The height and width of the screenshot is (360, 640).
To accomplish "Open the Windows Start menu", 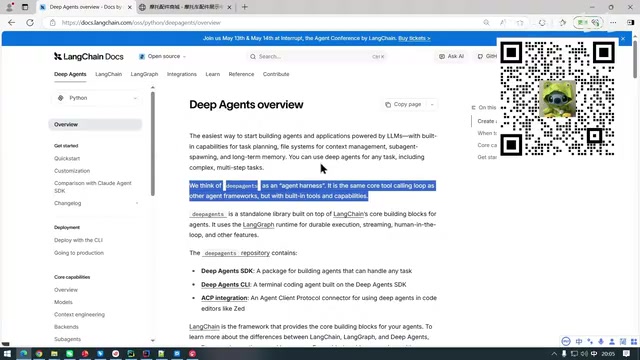I will (7, 353).
